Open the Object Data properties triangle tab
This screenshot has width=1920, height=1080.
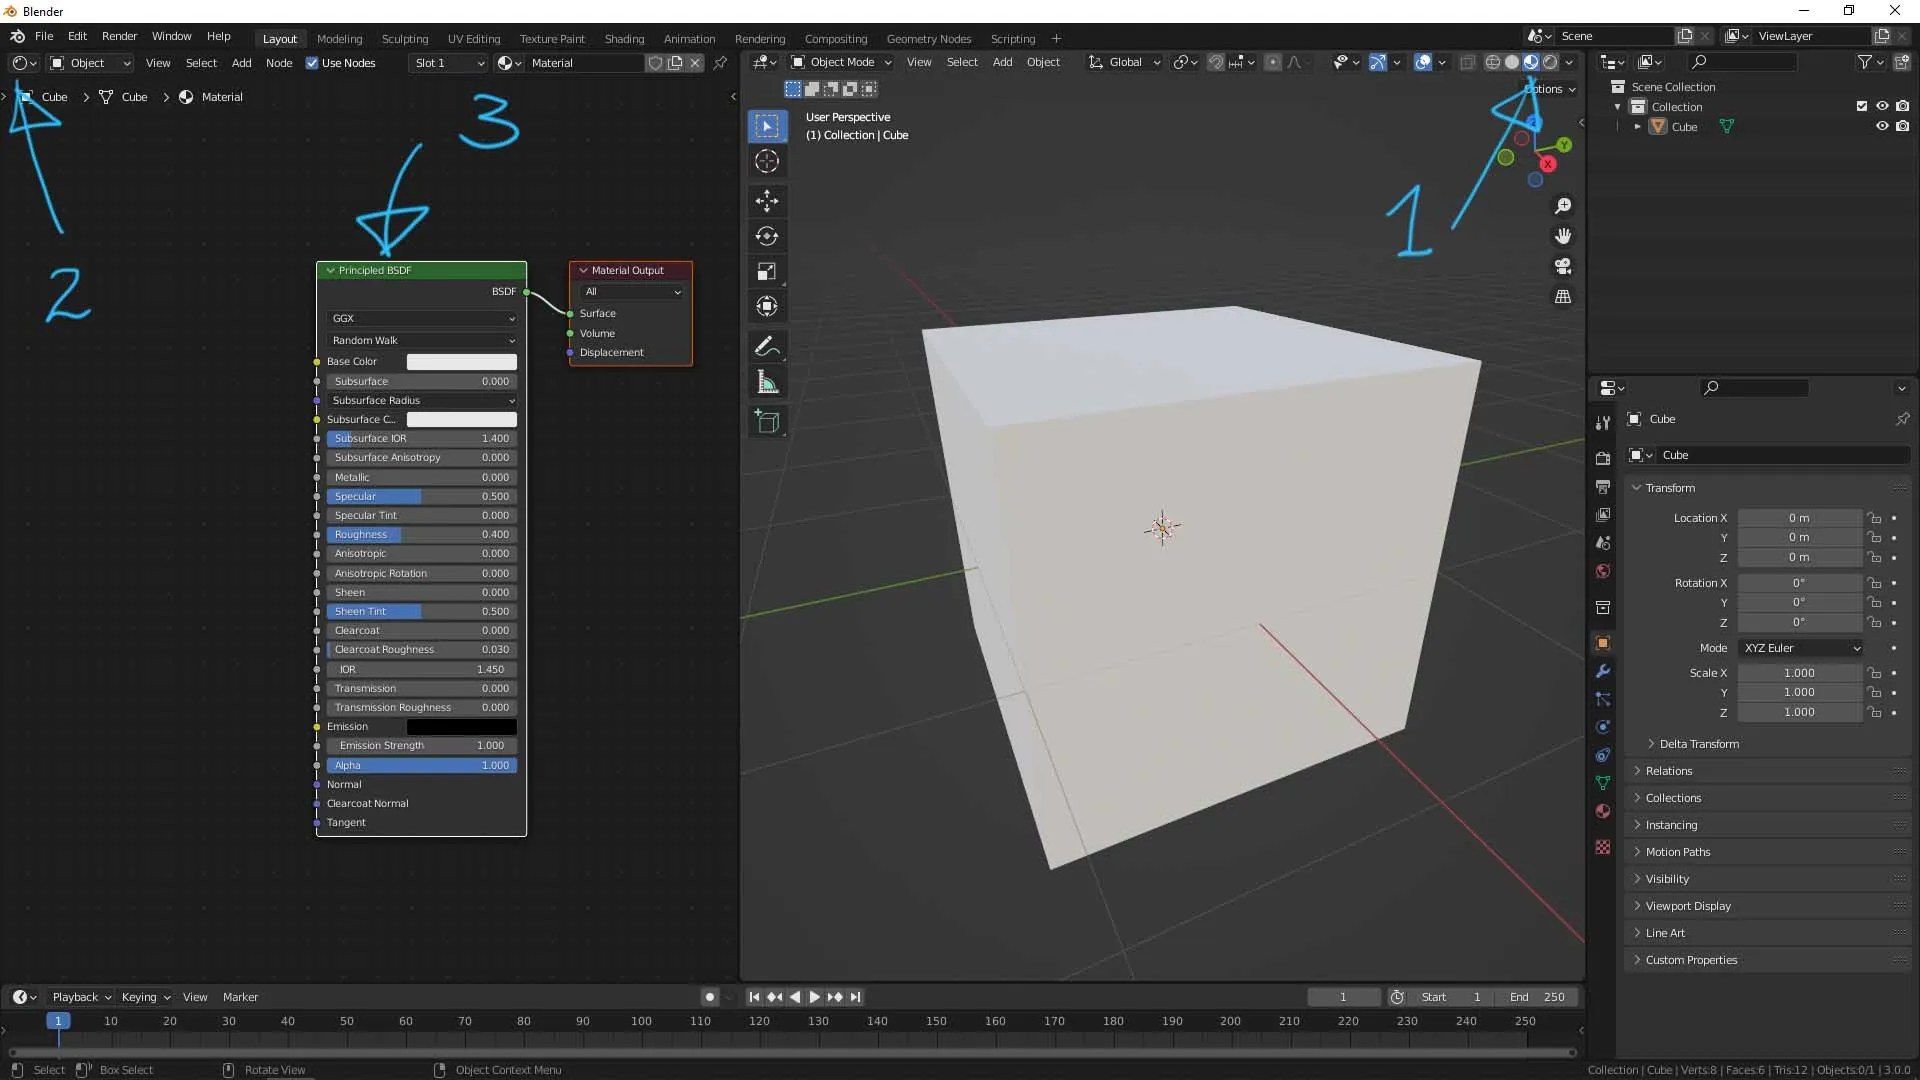1603,783
